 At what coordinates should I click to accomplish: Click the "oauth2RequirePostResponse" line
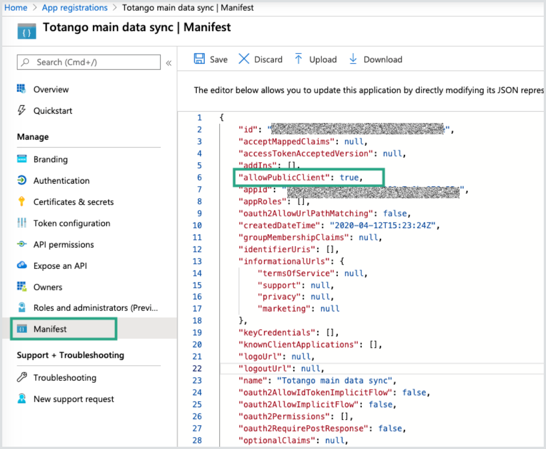(x=322, y=428)
